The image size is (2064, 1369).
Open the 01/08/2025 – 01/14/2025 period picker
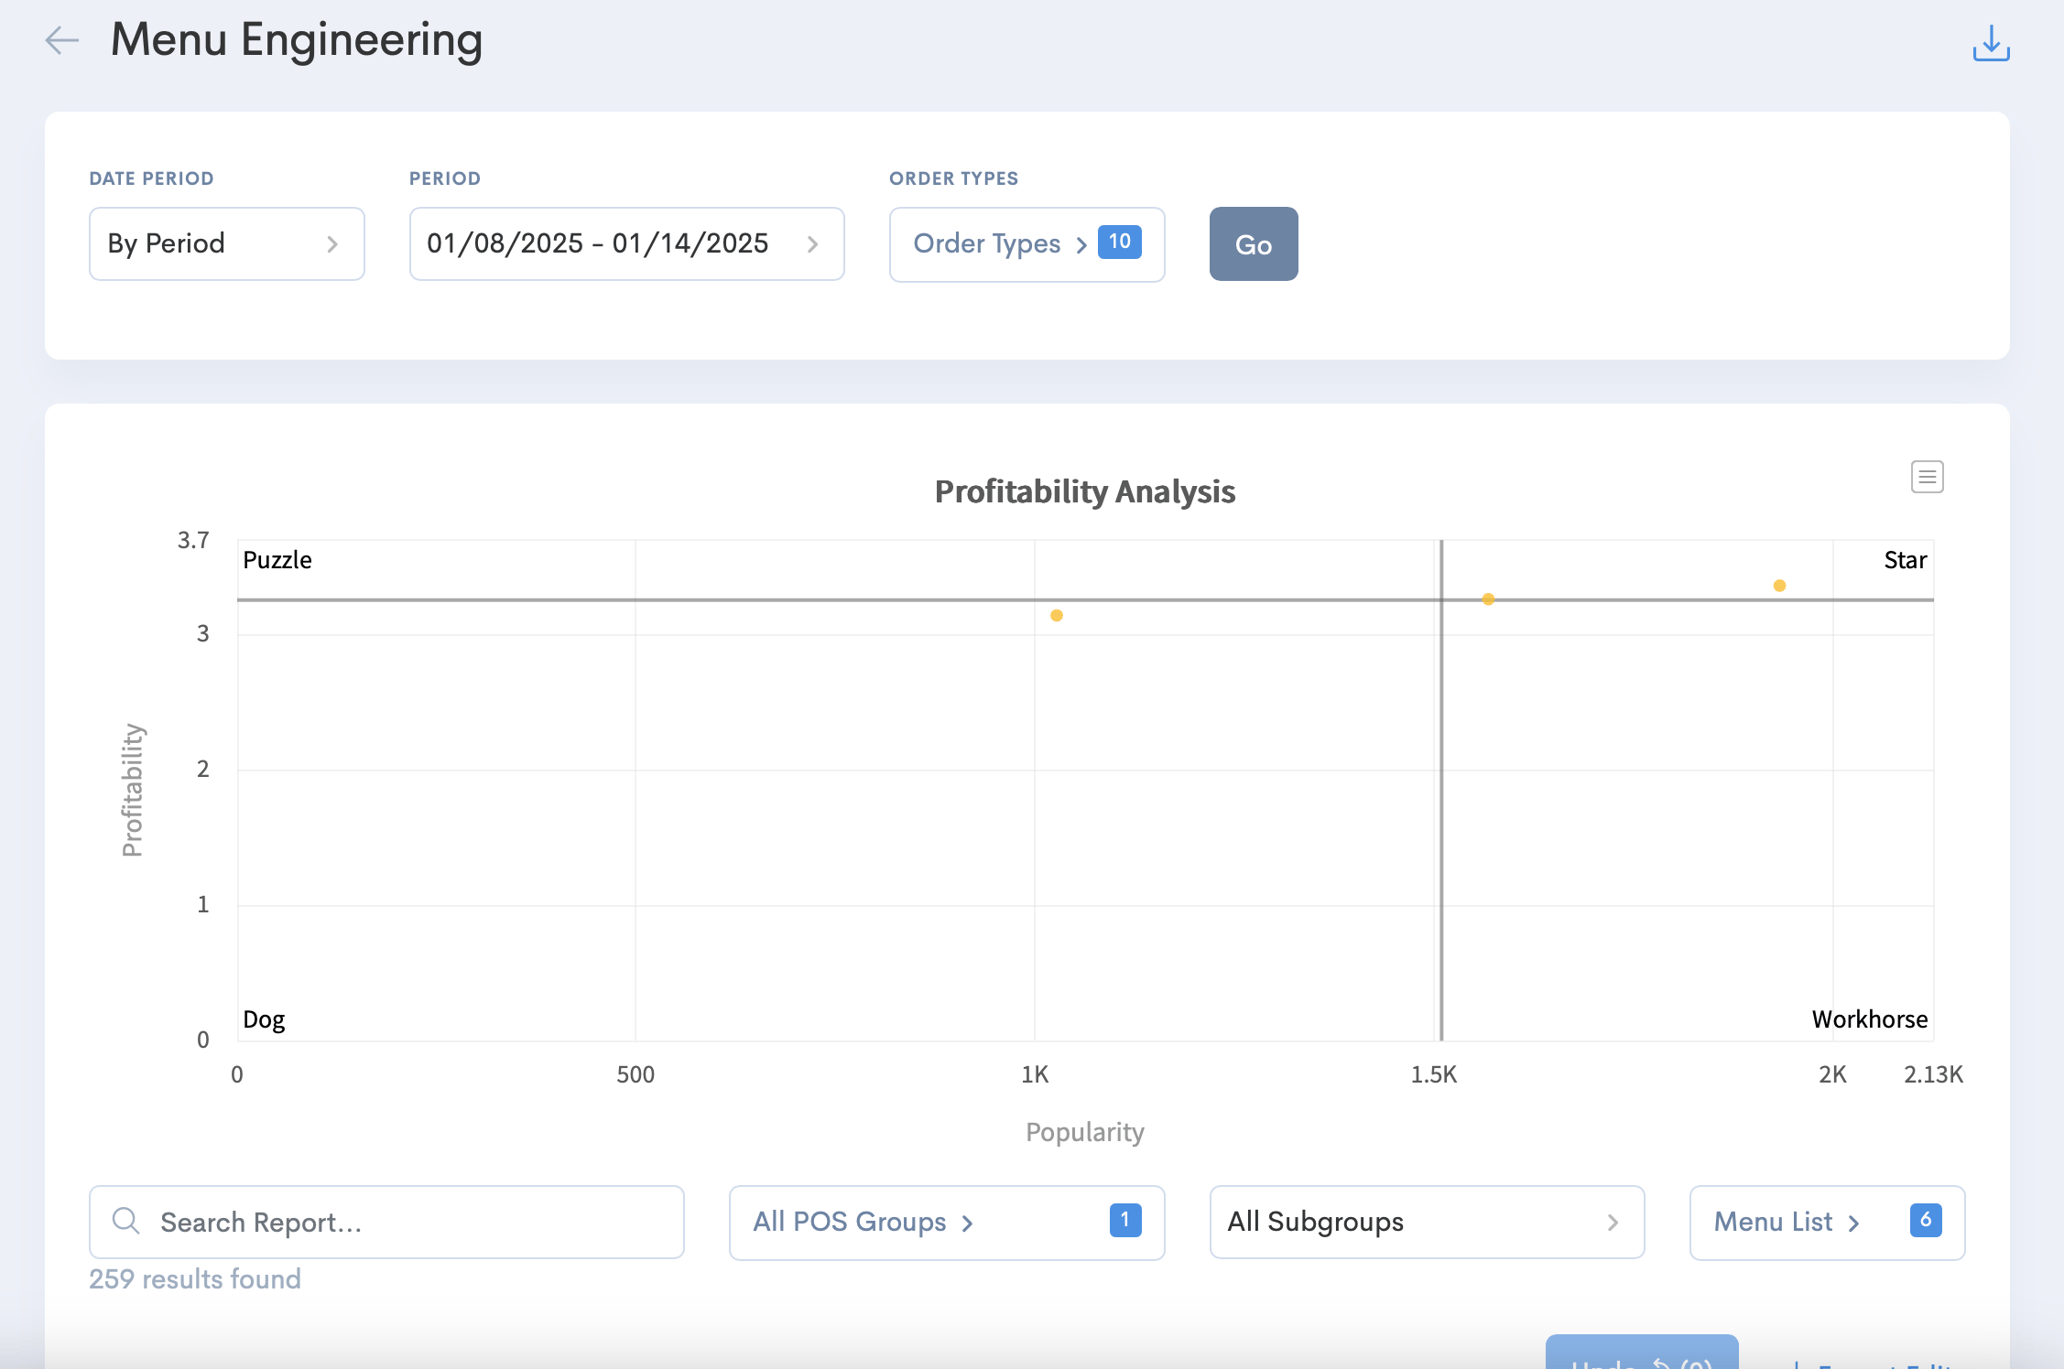pos(627,244)
